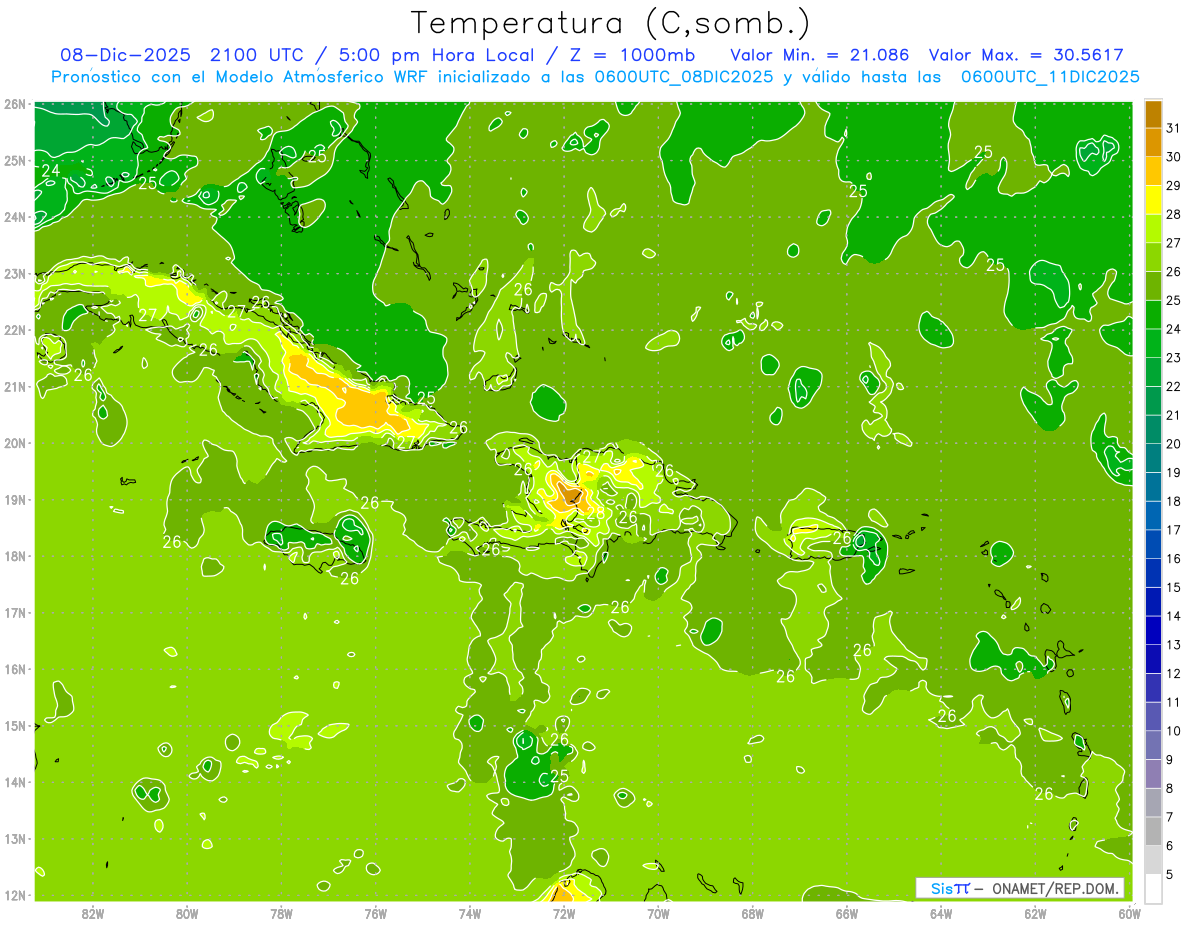Click purple color bar swatch between 9 and 10

point(1154,745)
